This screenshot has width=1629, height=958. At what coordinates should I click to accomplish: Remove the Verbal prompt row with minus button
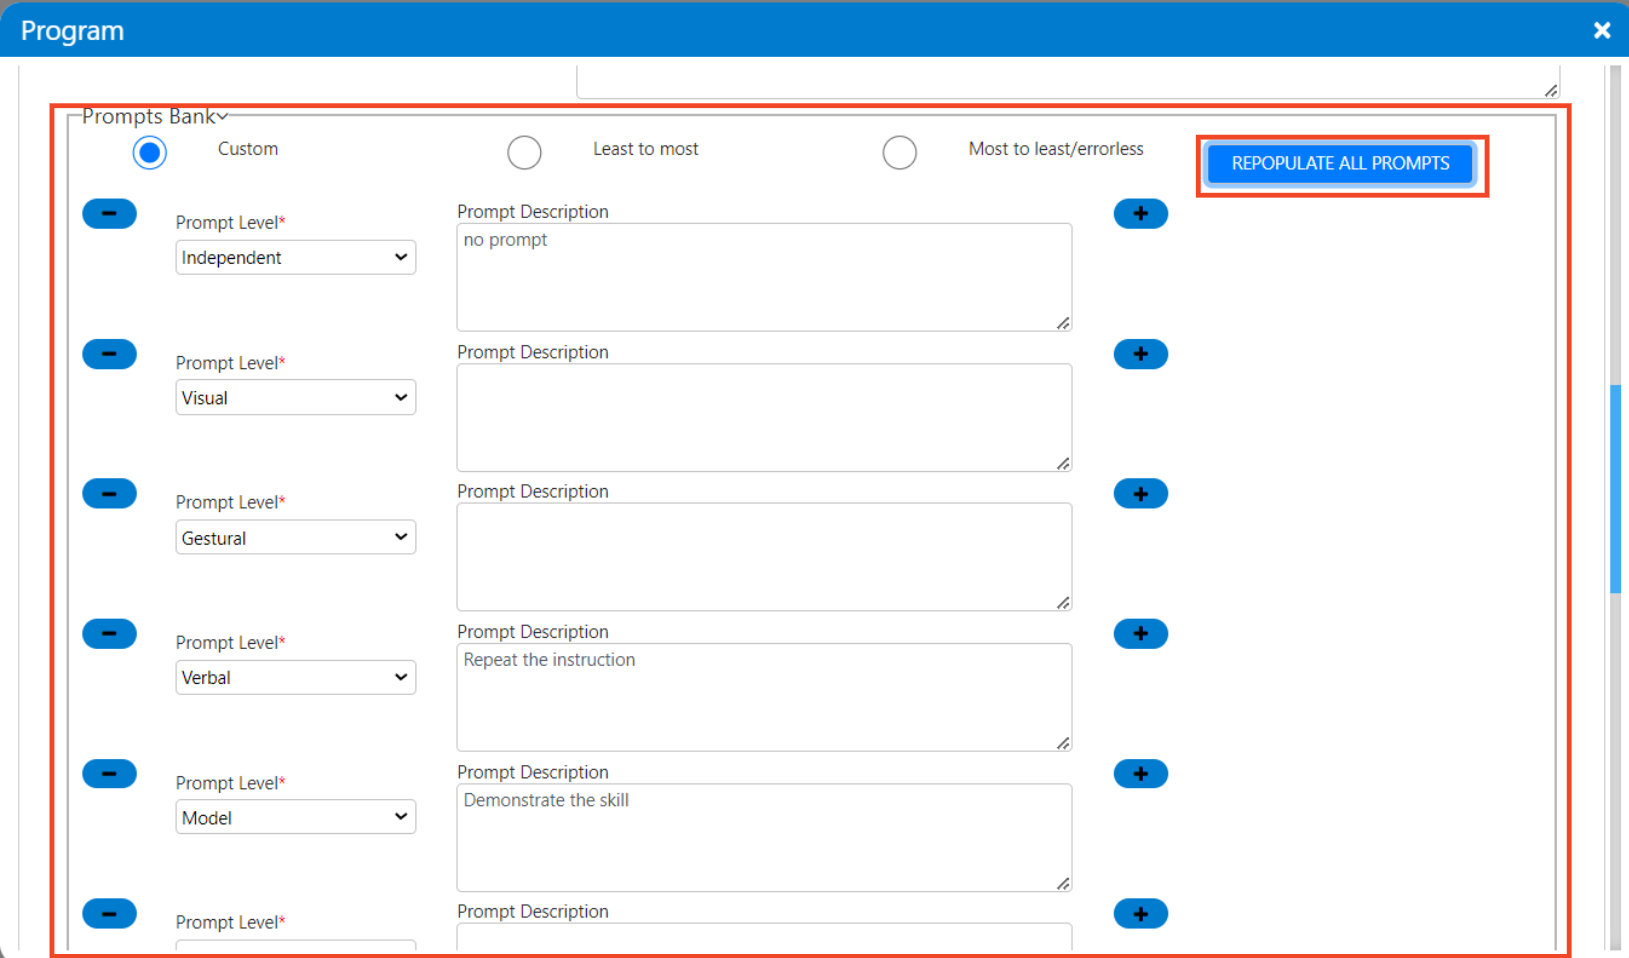[109, 634]
